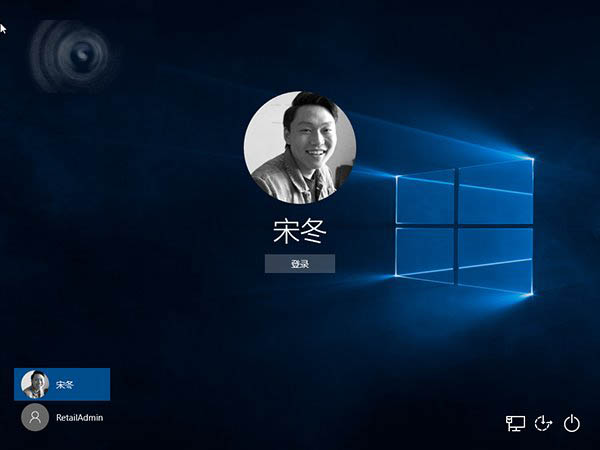Click the 登录 sign-in button
Image resolution: width=600 pixels, height=450 pixels.
point(300,264)
